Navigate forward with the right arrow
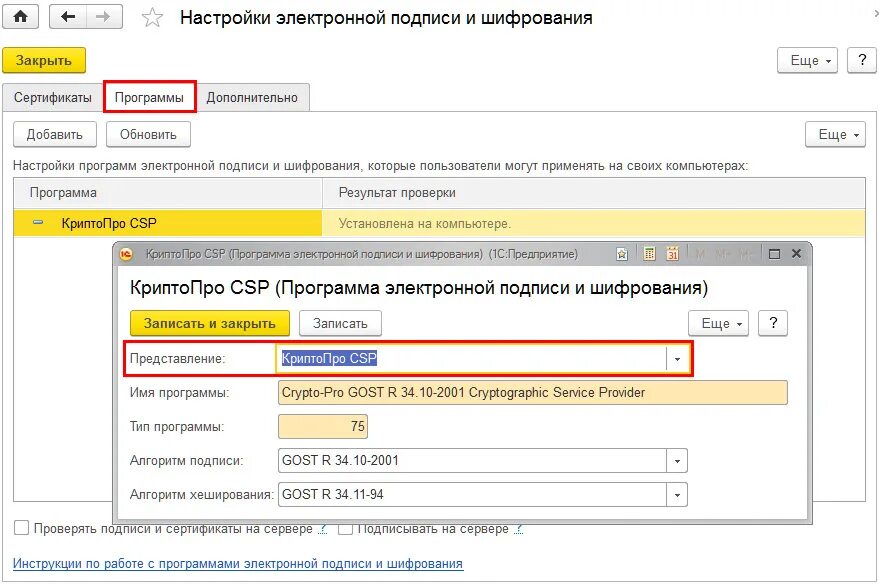 click(104, 17)
